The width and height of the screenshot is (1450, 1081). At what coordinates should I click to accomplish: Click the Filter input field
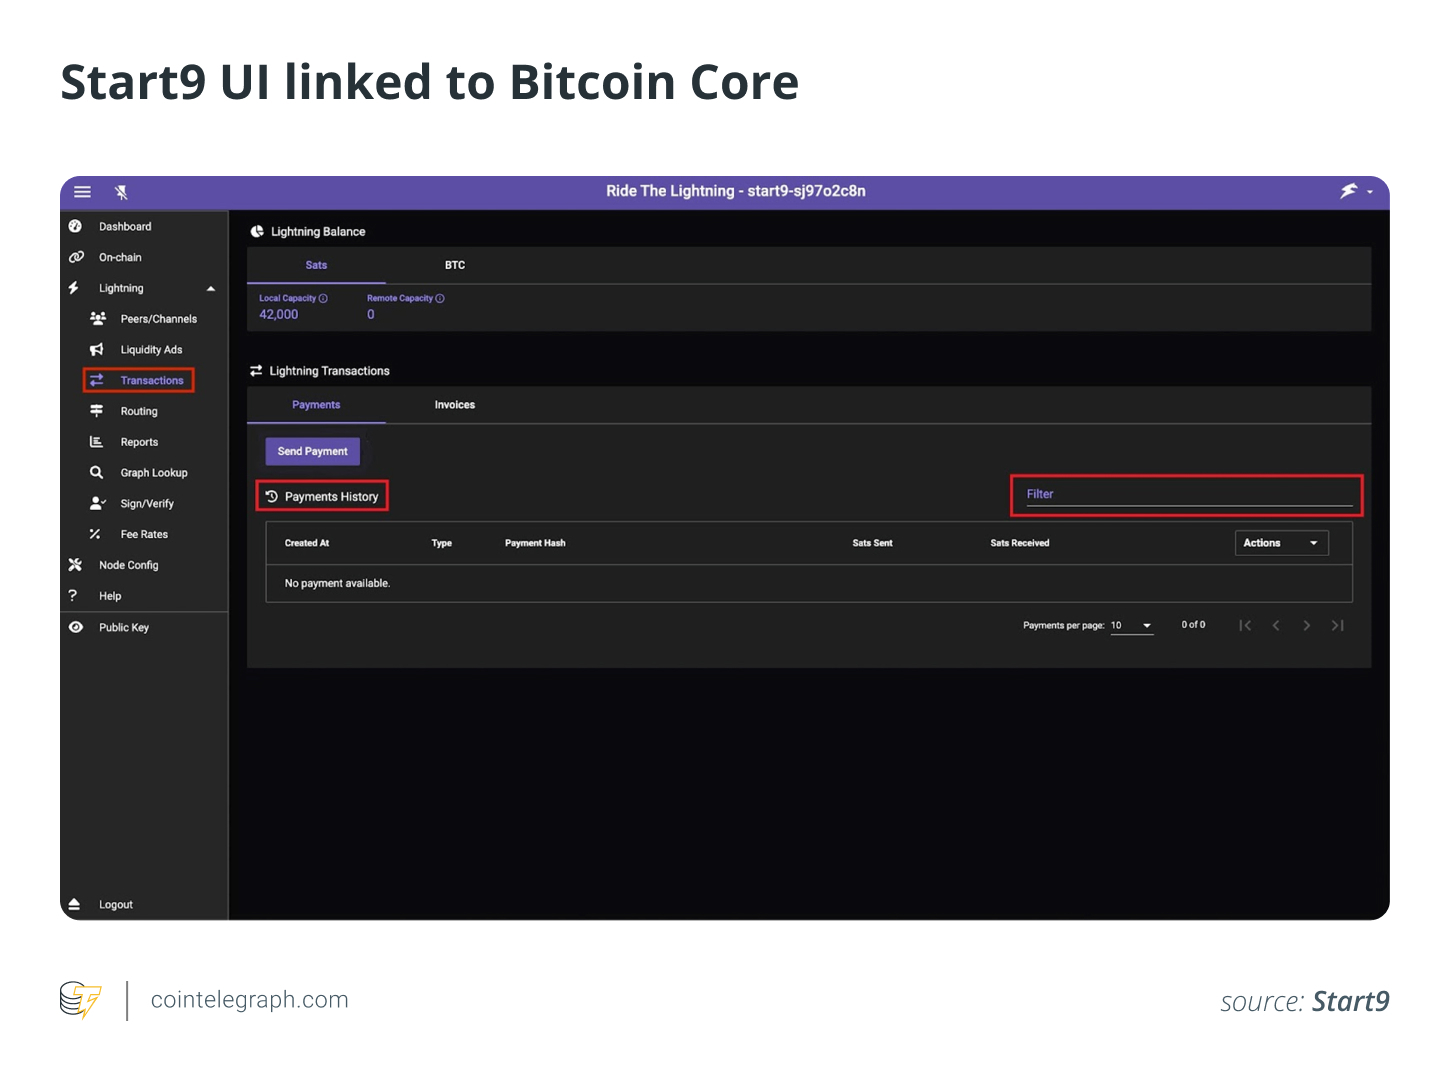point(1188,495)
